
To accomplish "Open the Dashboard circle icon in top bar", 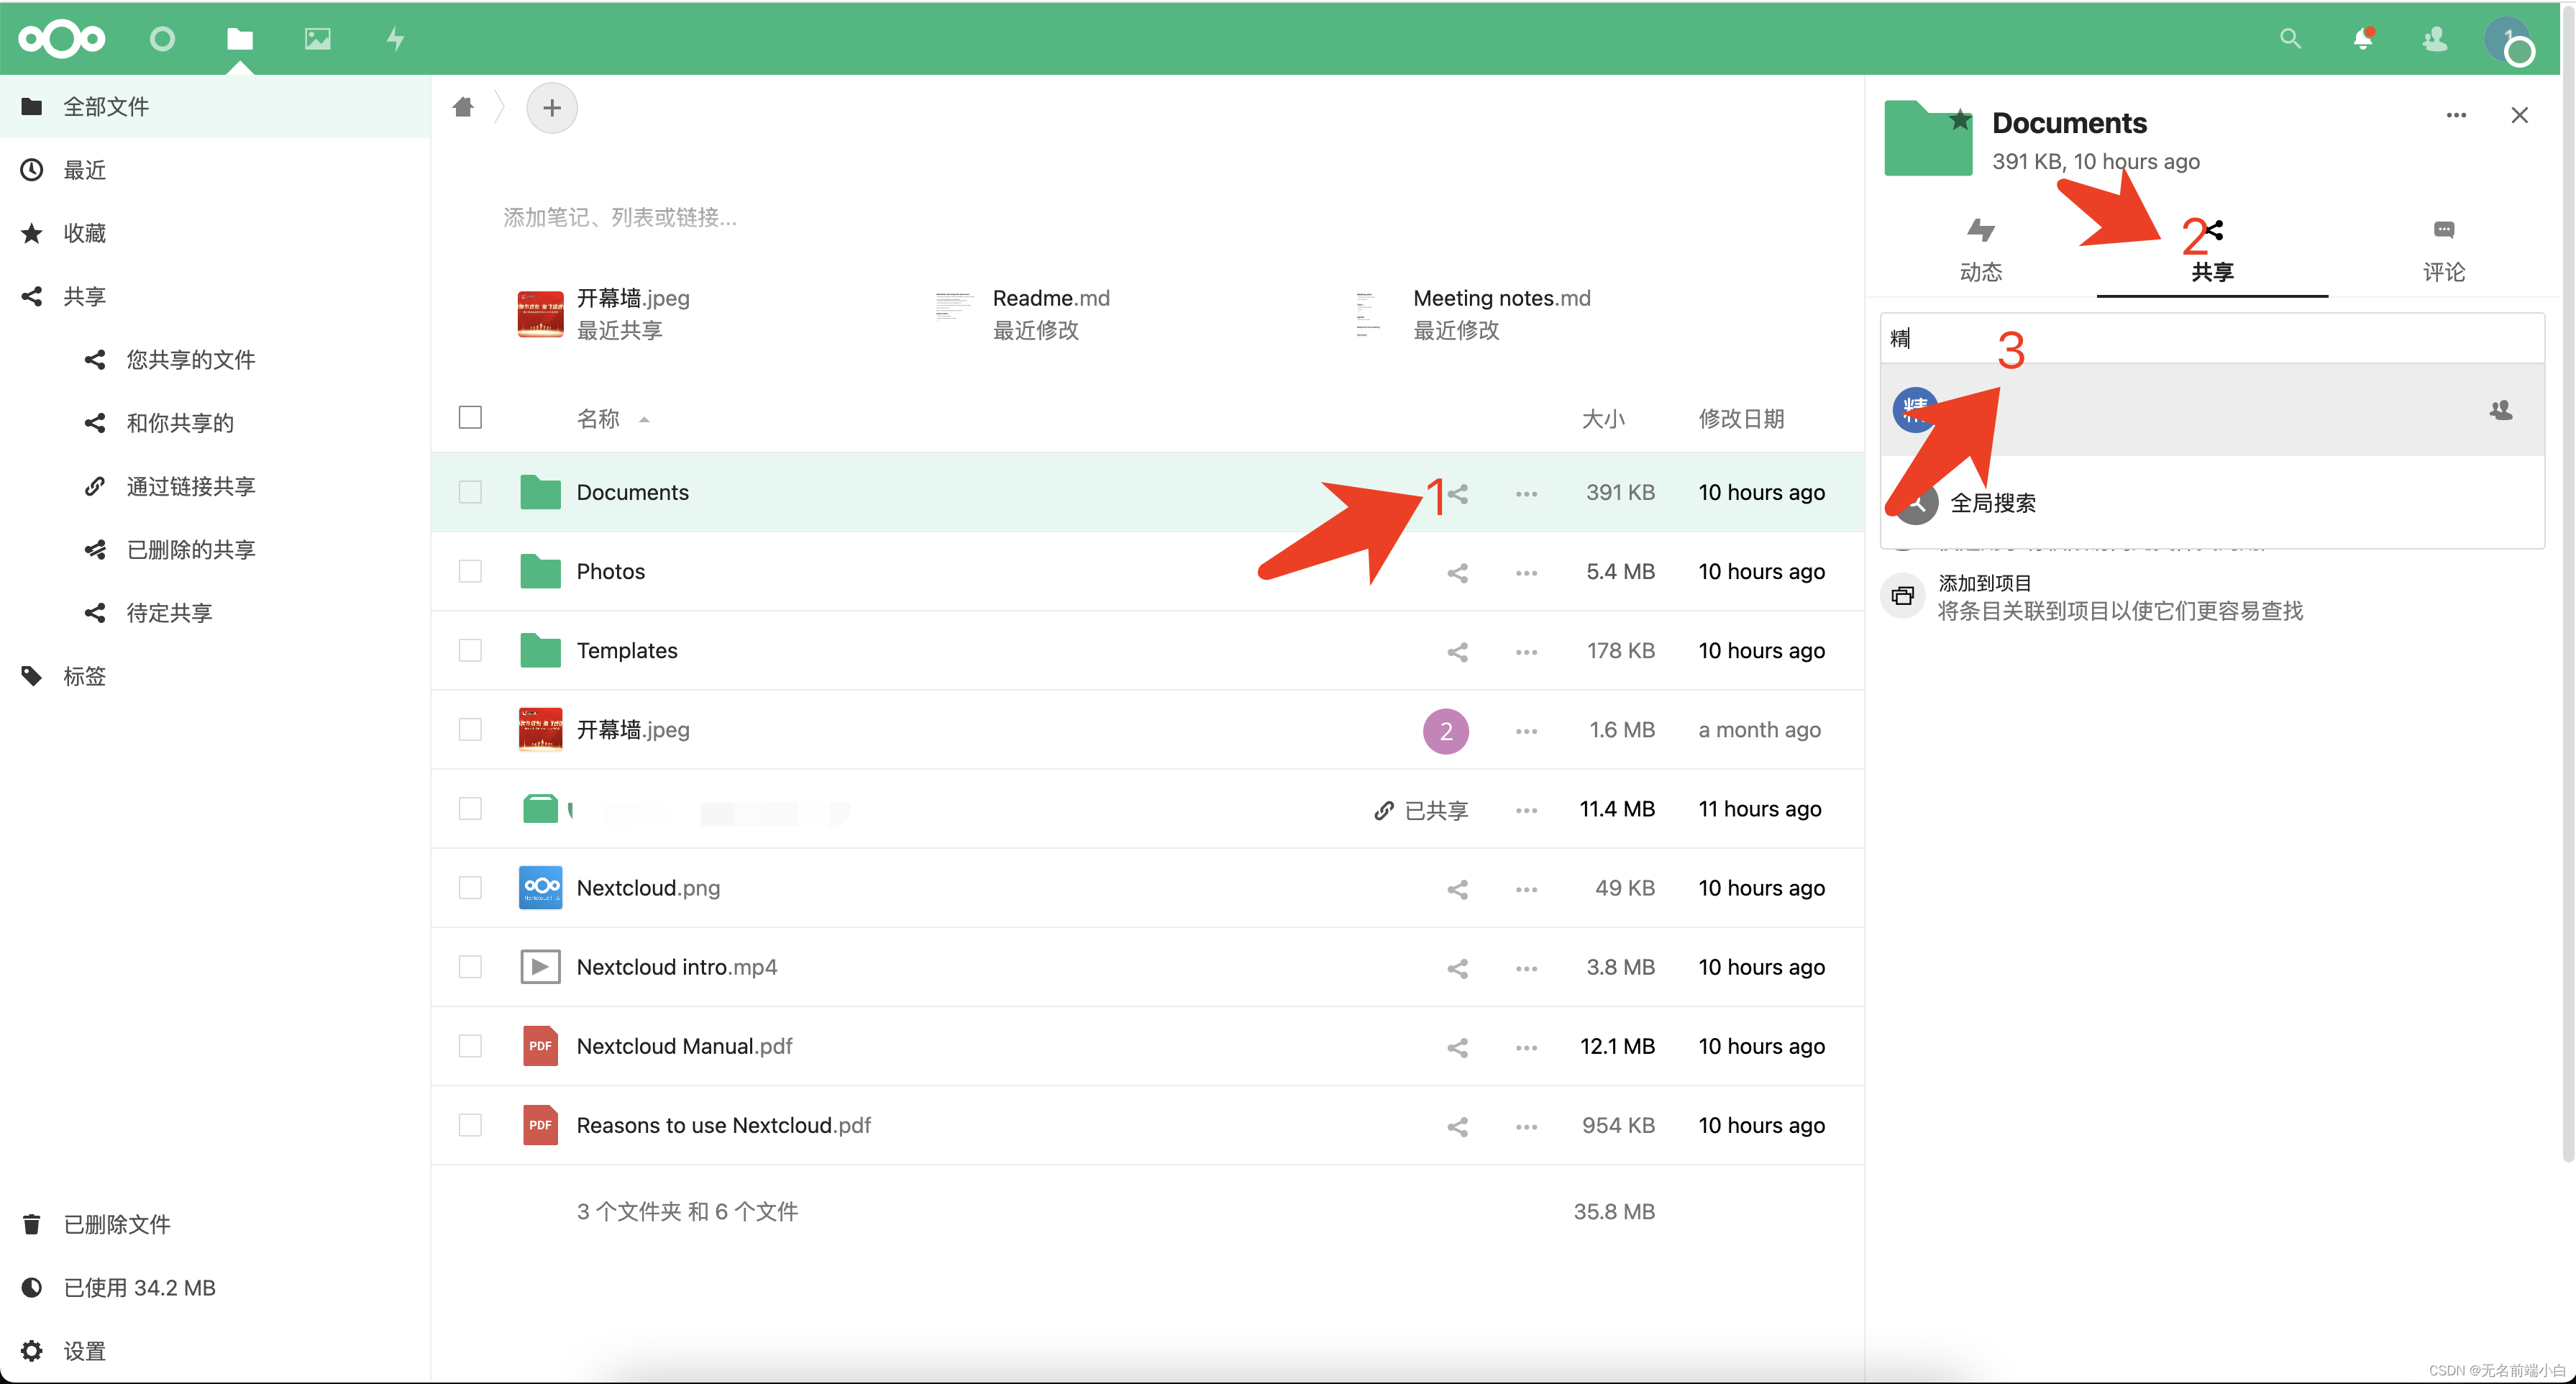I will coord(161,39).
